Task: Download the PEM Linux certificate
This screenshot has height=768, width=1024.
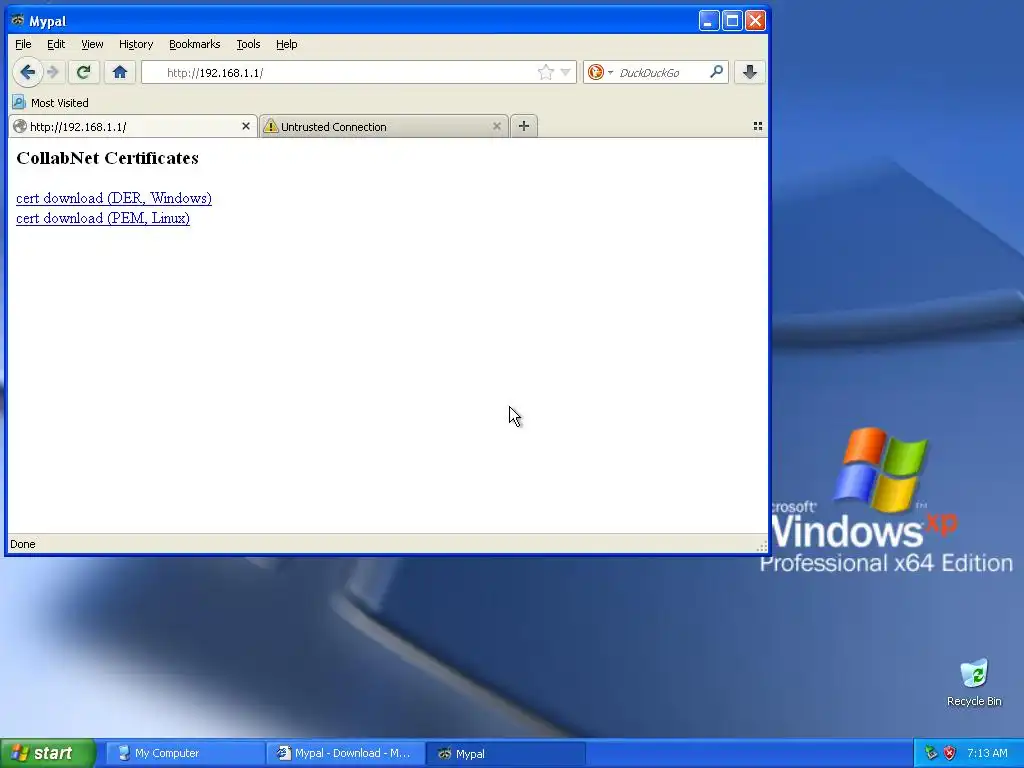Action: 103,217
